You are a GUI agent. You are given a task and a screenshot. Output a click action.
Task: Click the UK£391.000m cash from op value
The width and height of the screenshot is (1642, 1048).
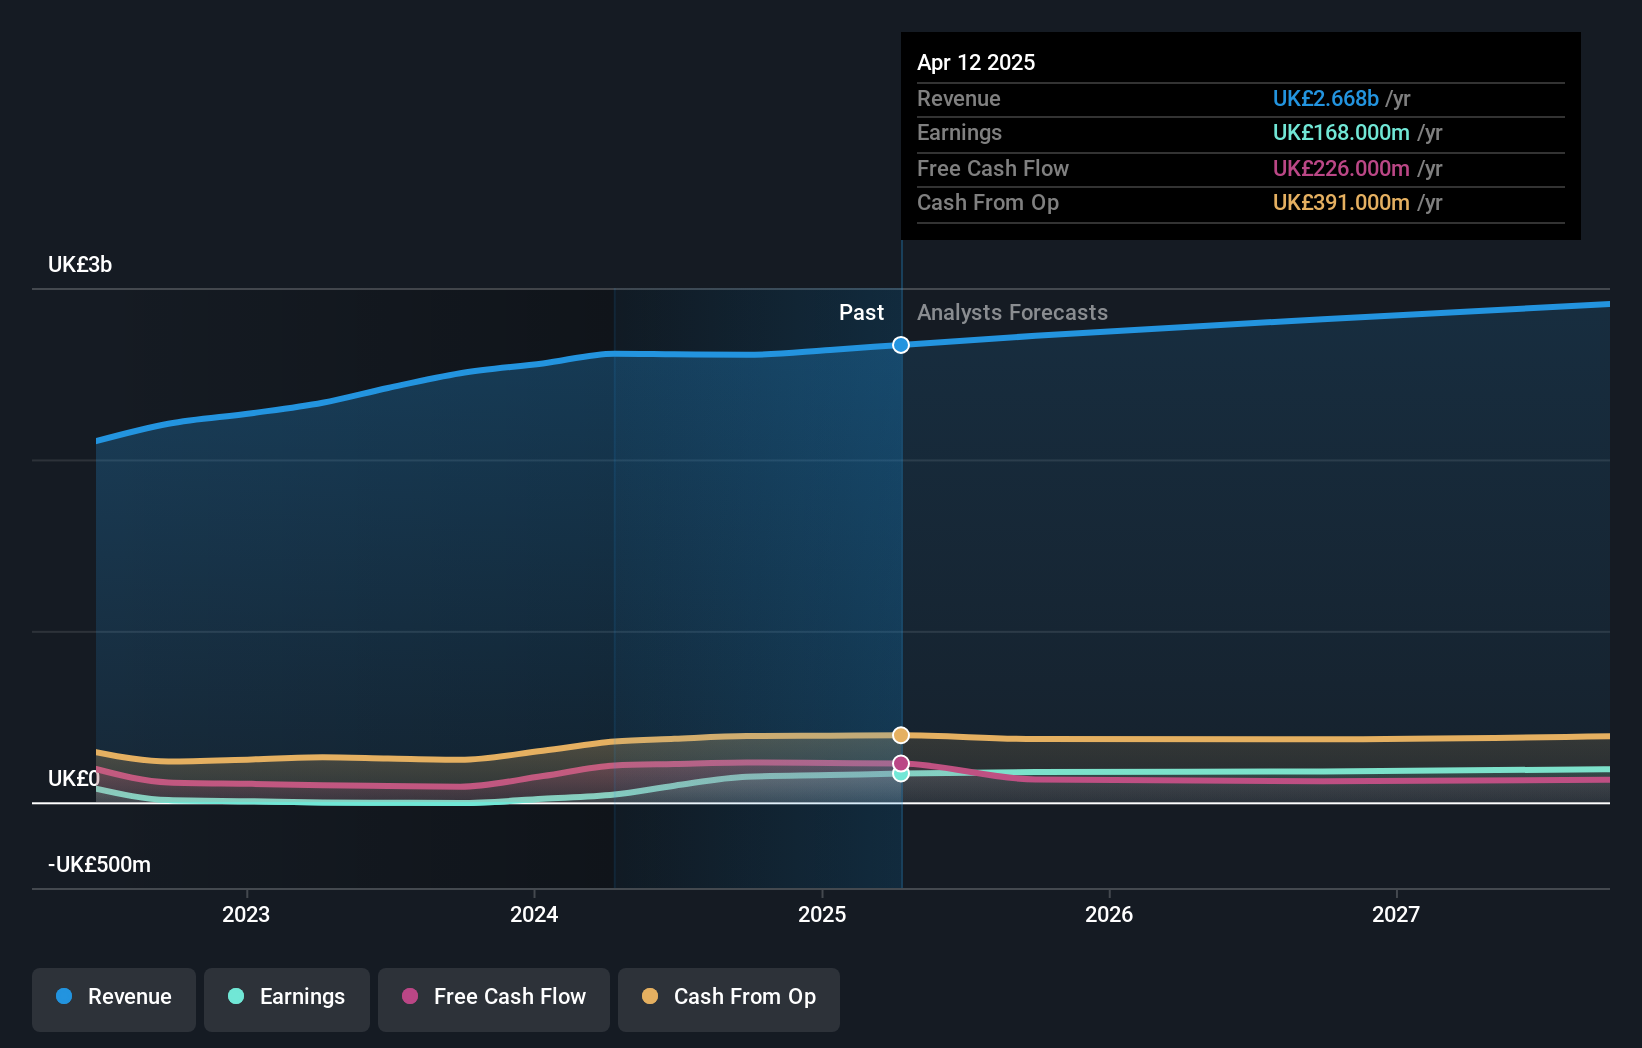[1341, 203]
